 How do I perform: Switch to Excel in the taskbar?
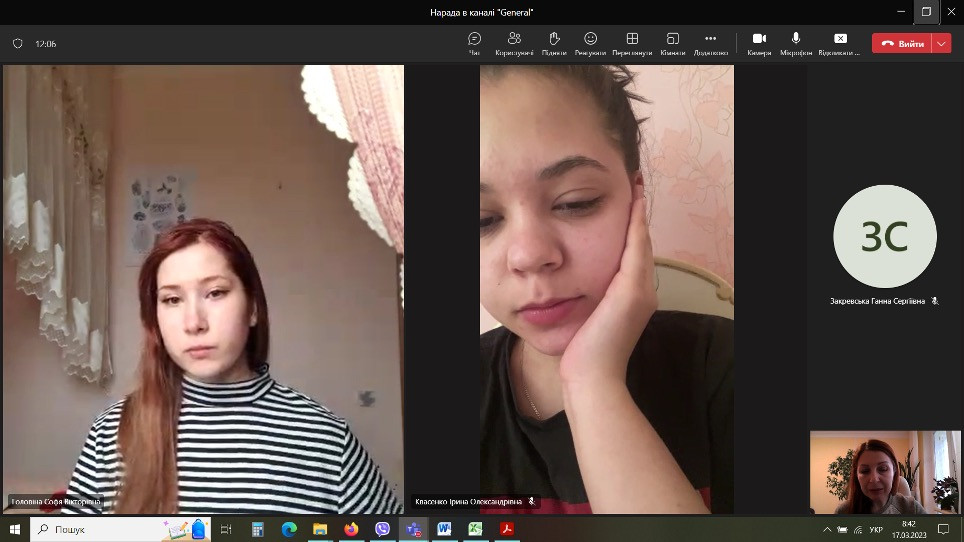pyautogui.click(x=475, y=529)
